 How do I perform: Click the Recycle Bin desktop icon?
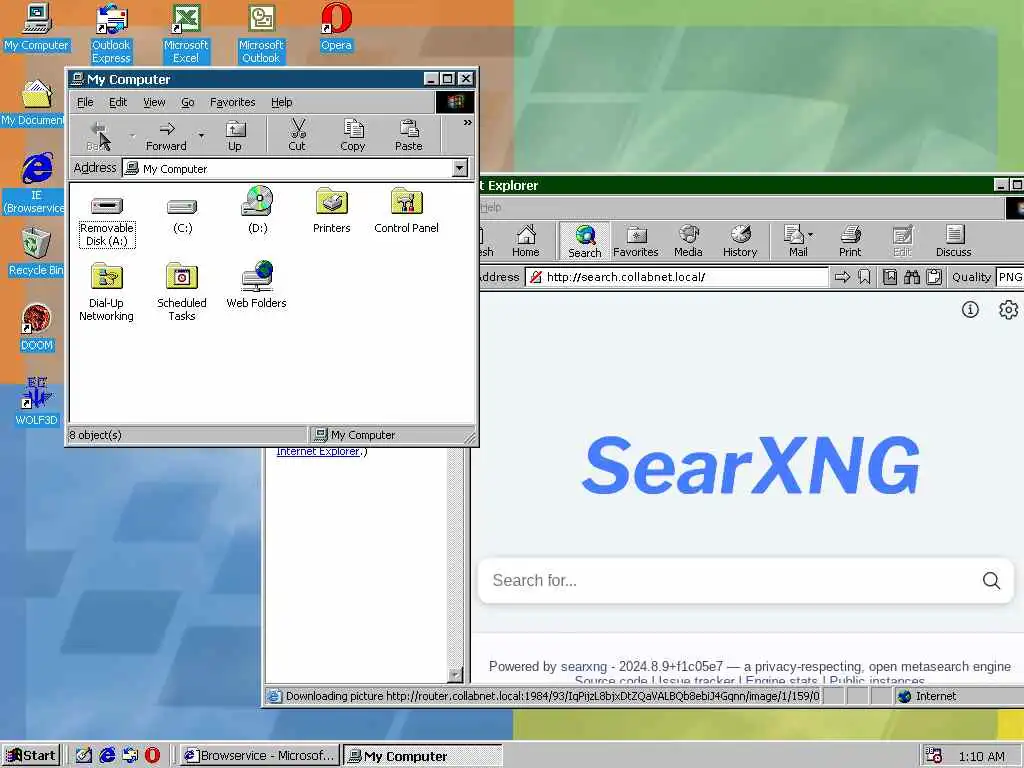[36, 252]
